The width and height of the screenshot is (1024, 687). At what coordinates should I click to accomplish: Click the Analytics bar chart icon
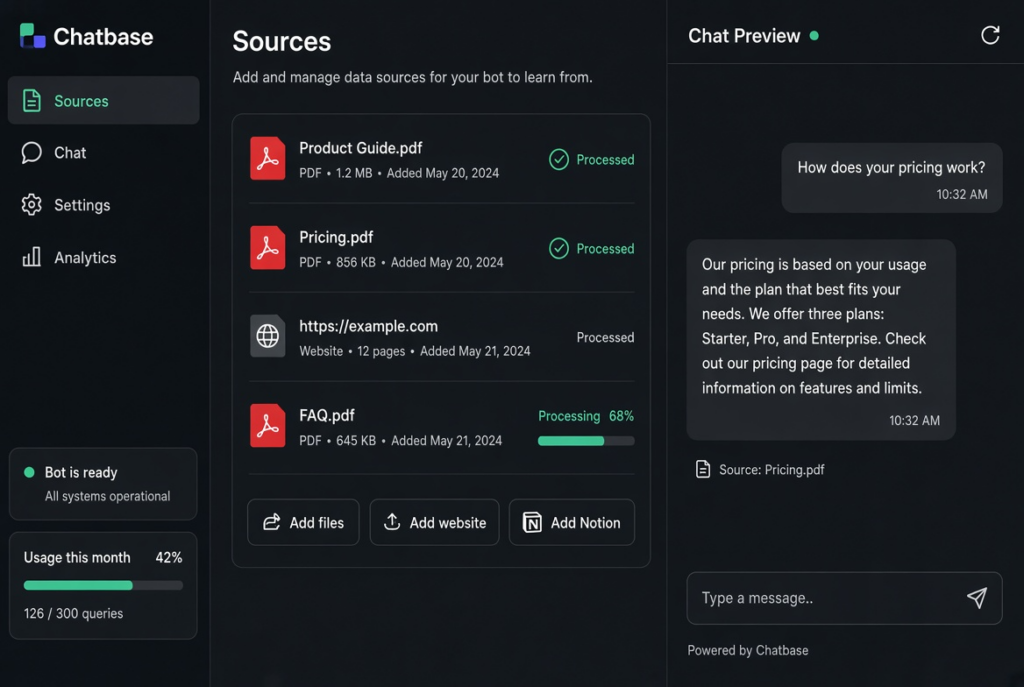(31, 257)
